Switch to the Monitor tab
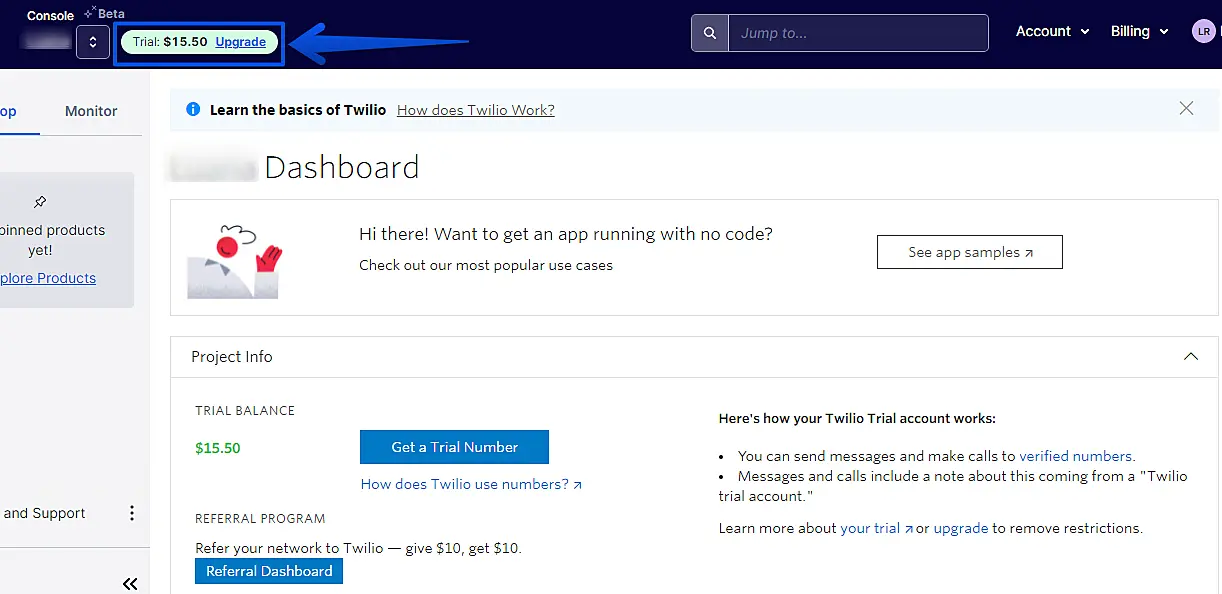1222x594 pixels. coord(91,111)
